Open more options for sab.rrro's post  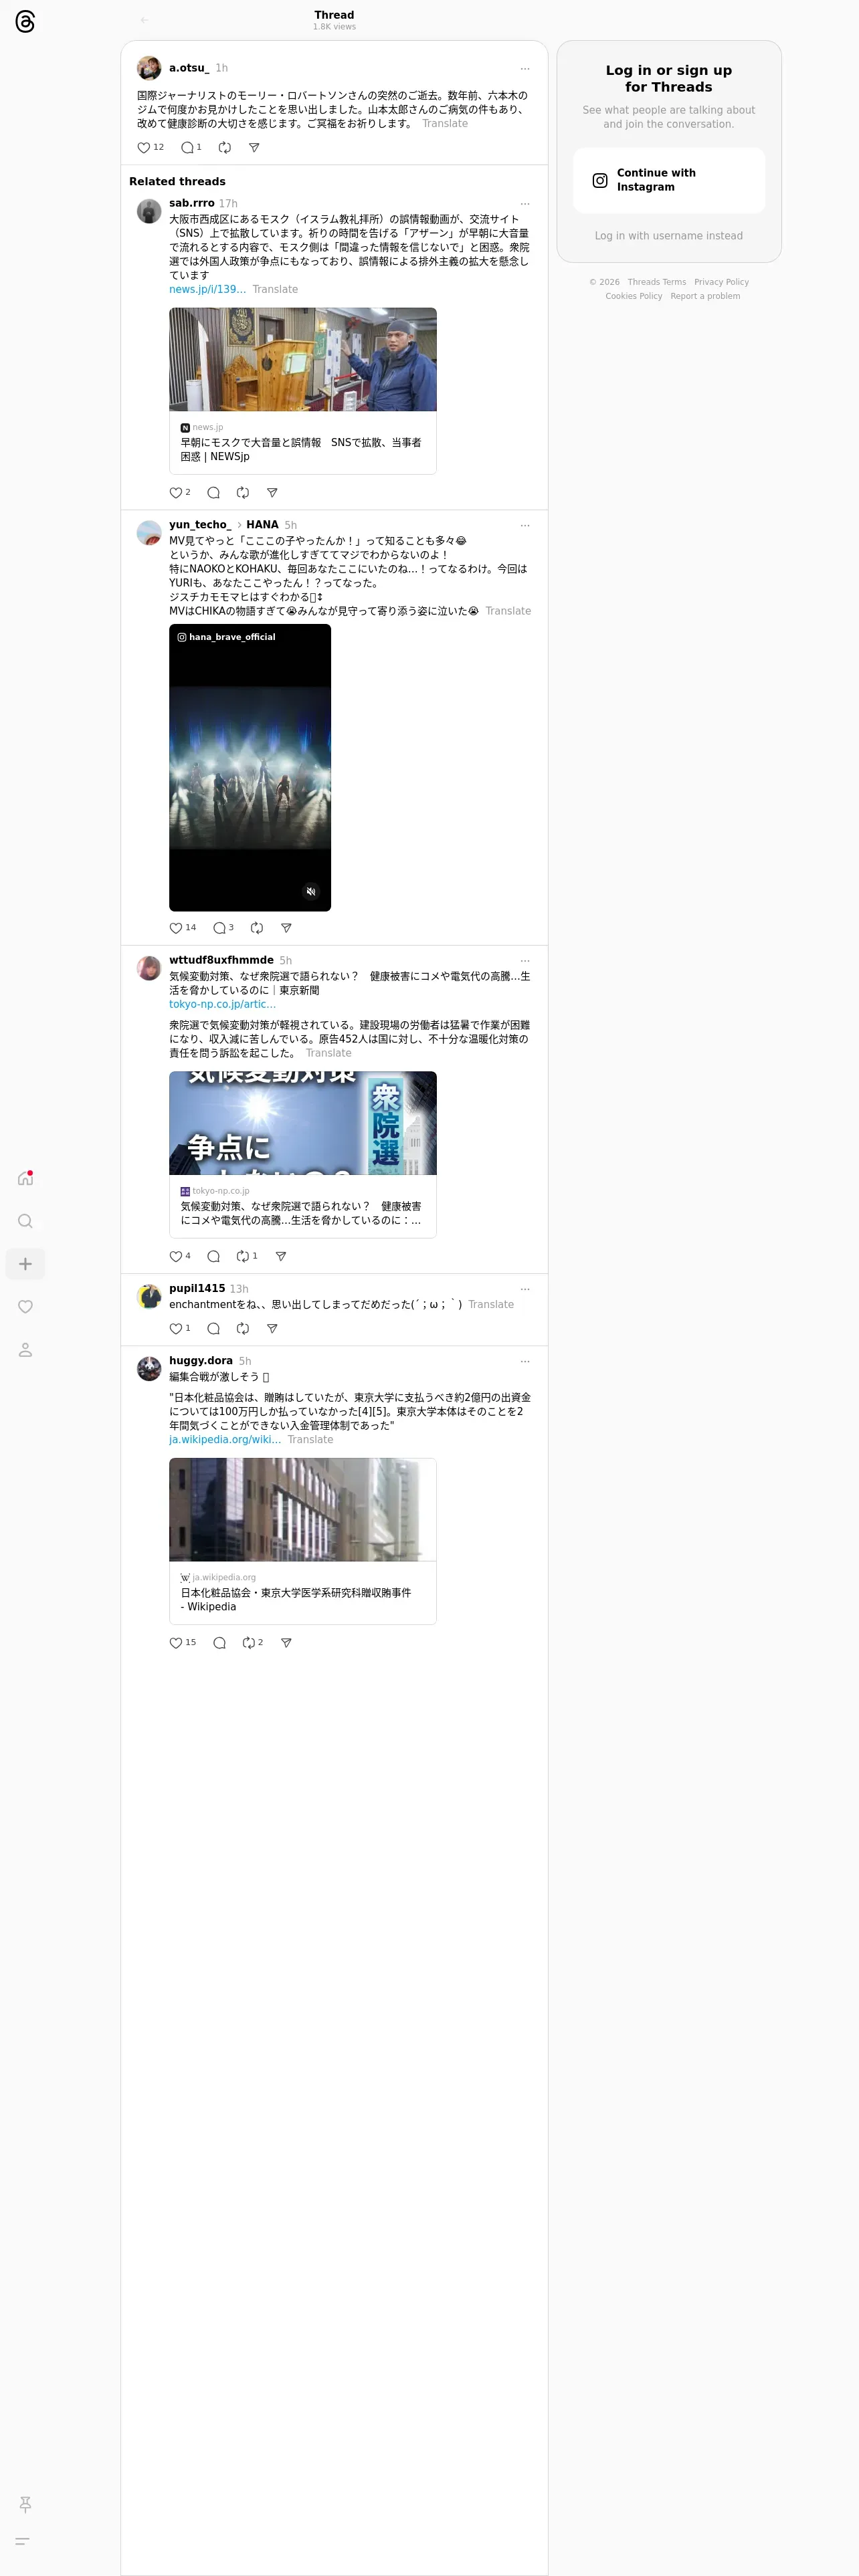[x=525, y=204]
